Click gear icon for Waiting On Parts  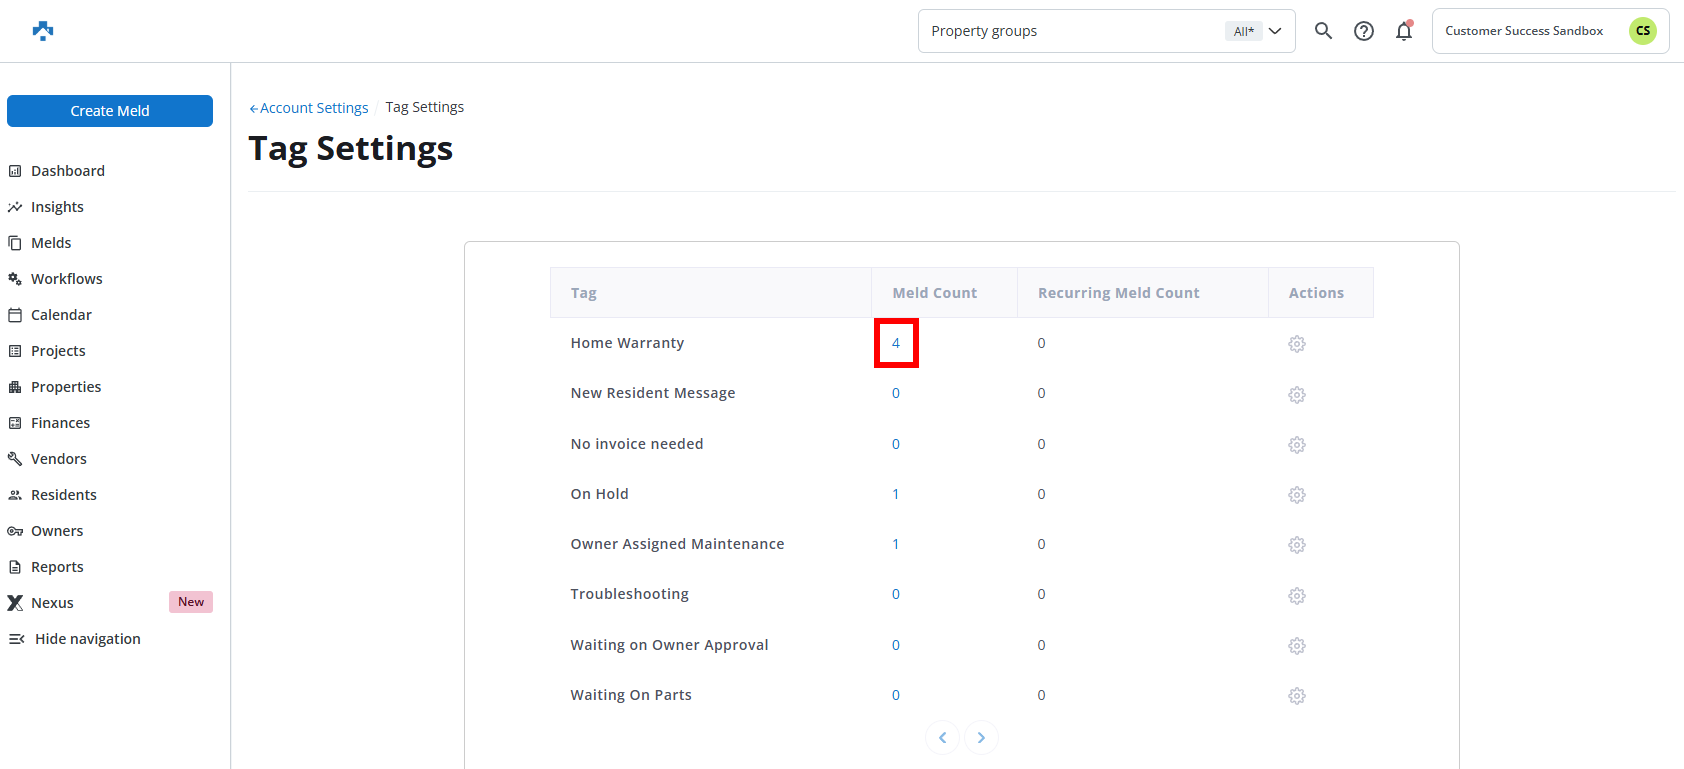[1296, 696]
